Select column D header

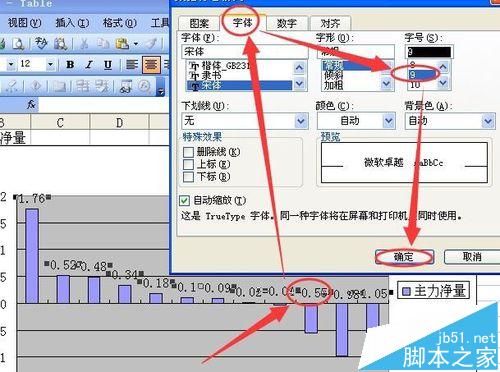[120, 122]
